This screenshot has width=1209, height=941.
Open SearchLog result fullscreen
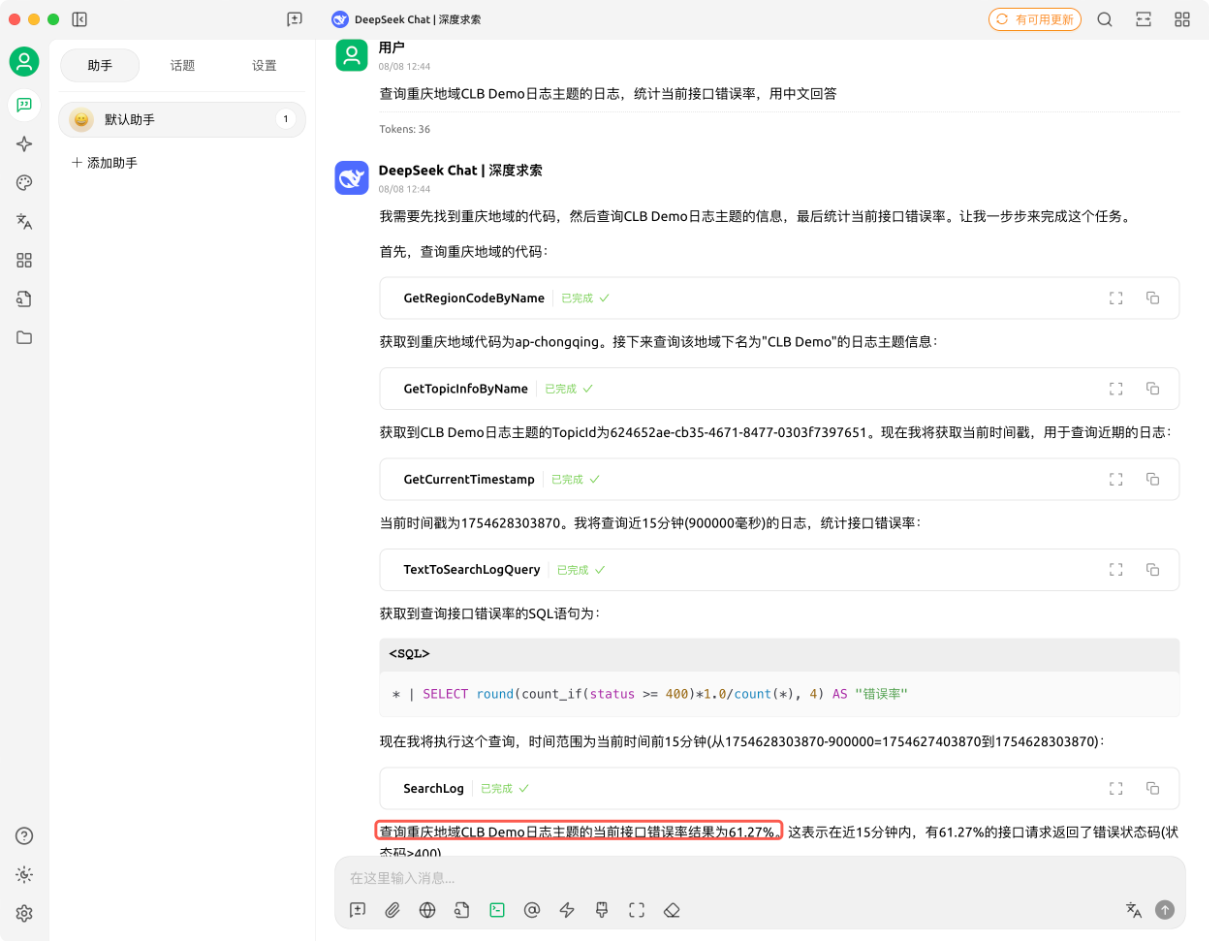1116,788
